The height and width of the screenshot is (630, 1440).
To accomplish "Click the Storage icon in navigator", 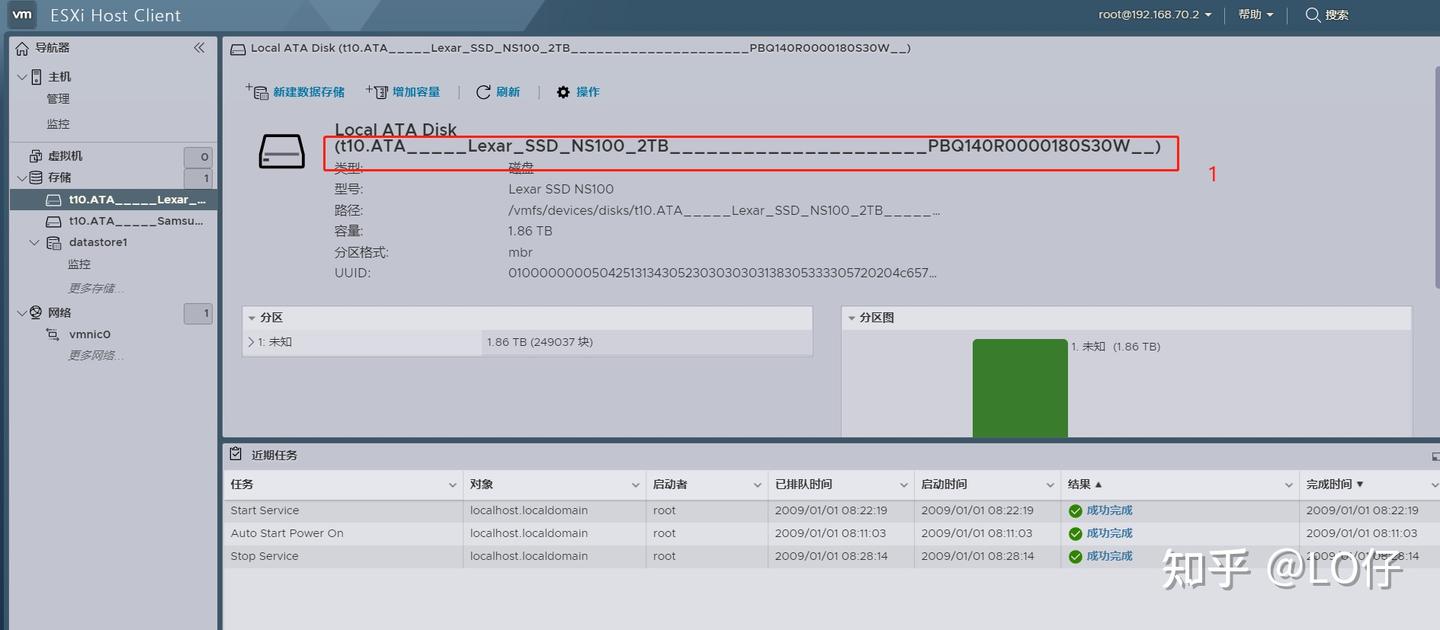I will tap(37, 178).
